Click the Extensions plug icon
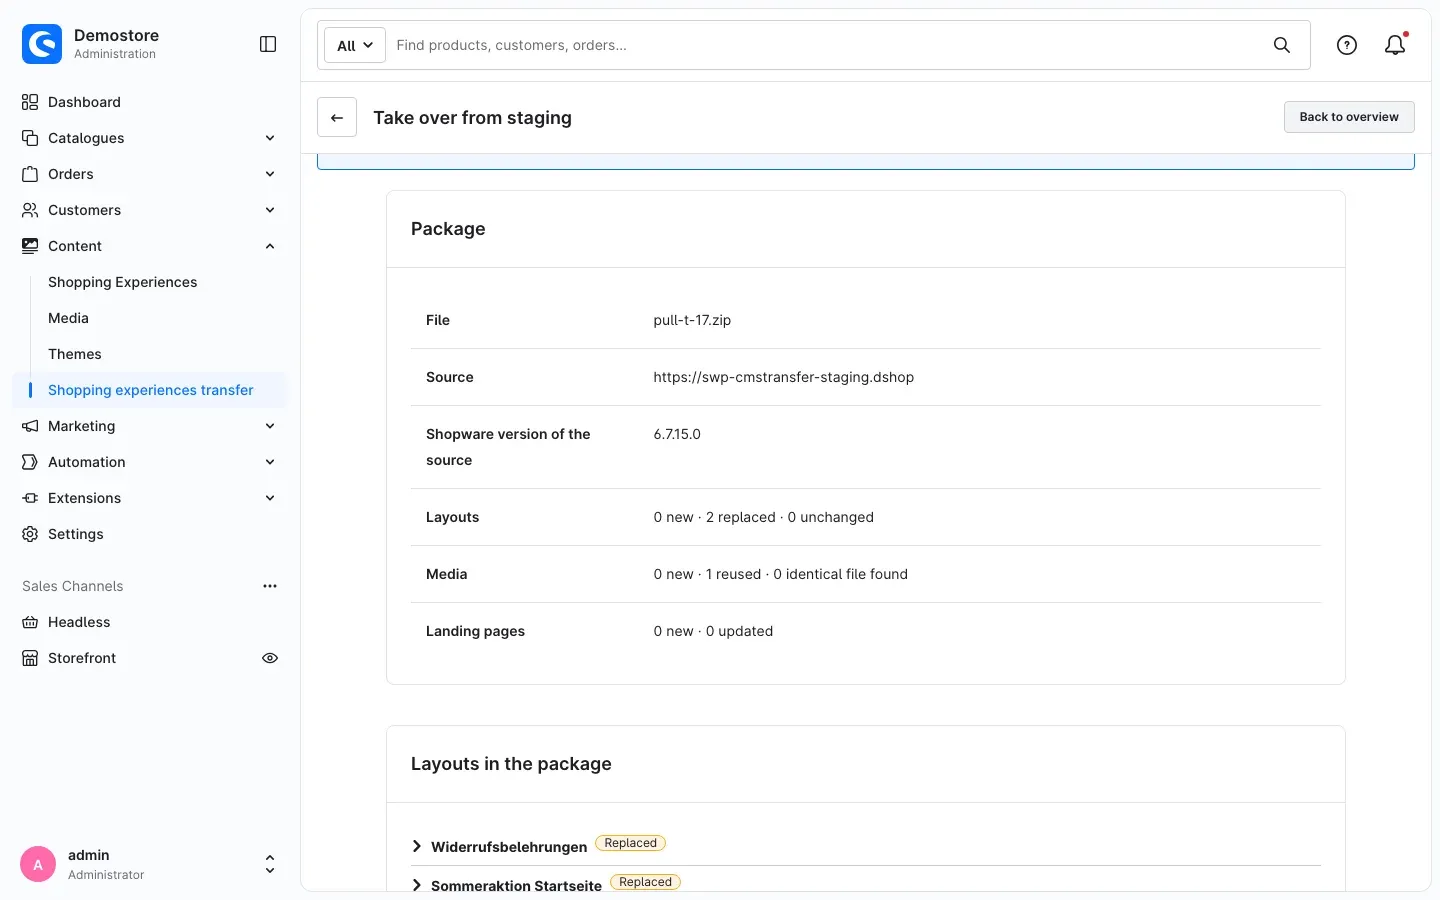The height and width of the screenshot is (900, 1440). coord(30,498)
